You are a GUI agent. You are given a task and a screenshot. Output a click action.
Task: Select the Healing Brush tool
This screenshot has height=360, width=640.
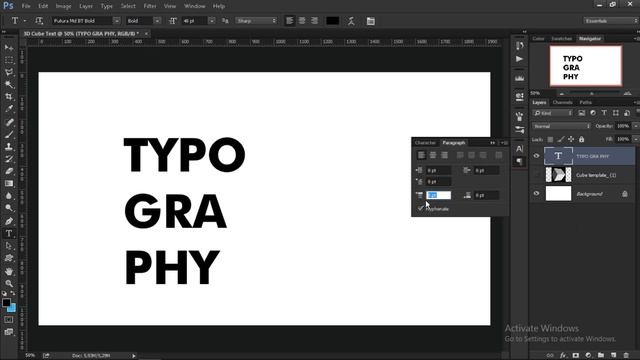point(9,122)
